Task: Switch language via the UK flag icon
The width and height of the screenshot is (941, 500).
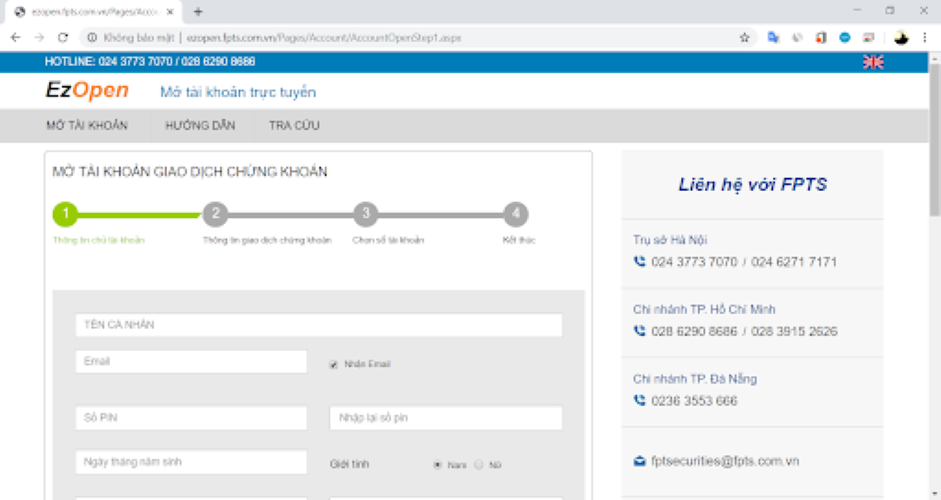Action: (x=873, y=62)
